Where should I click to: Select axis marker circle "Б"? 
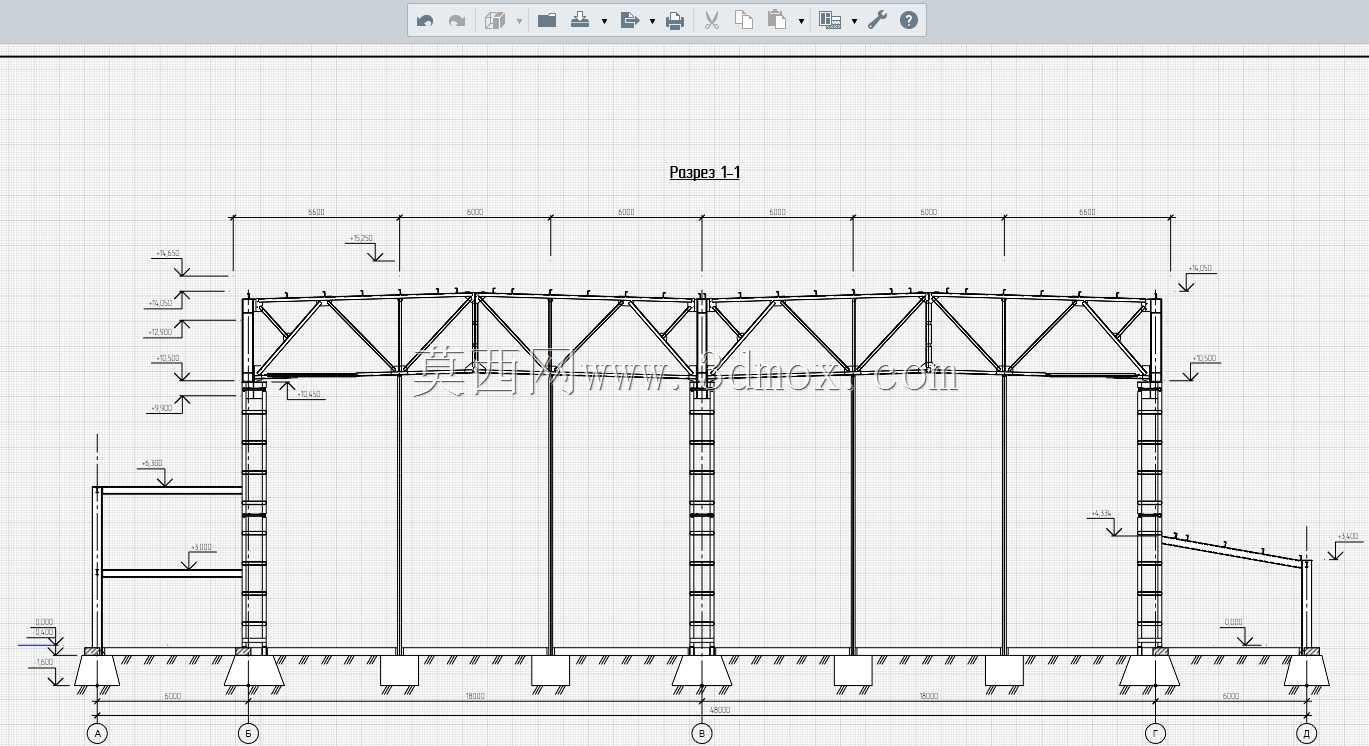[248, 734]
